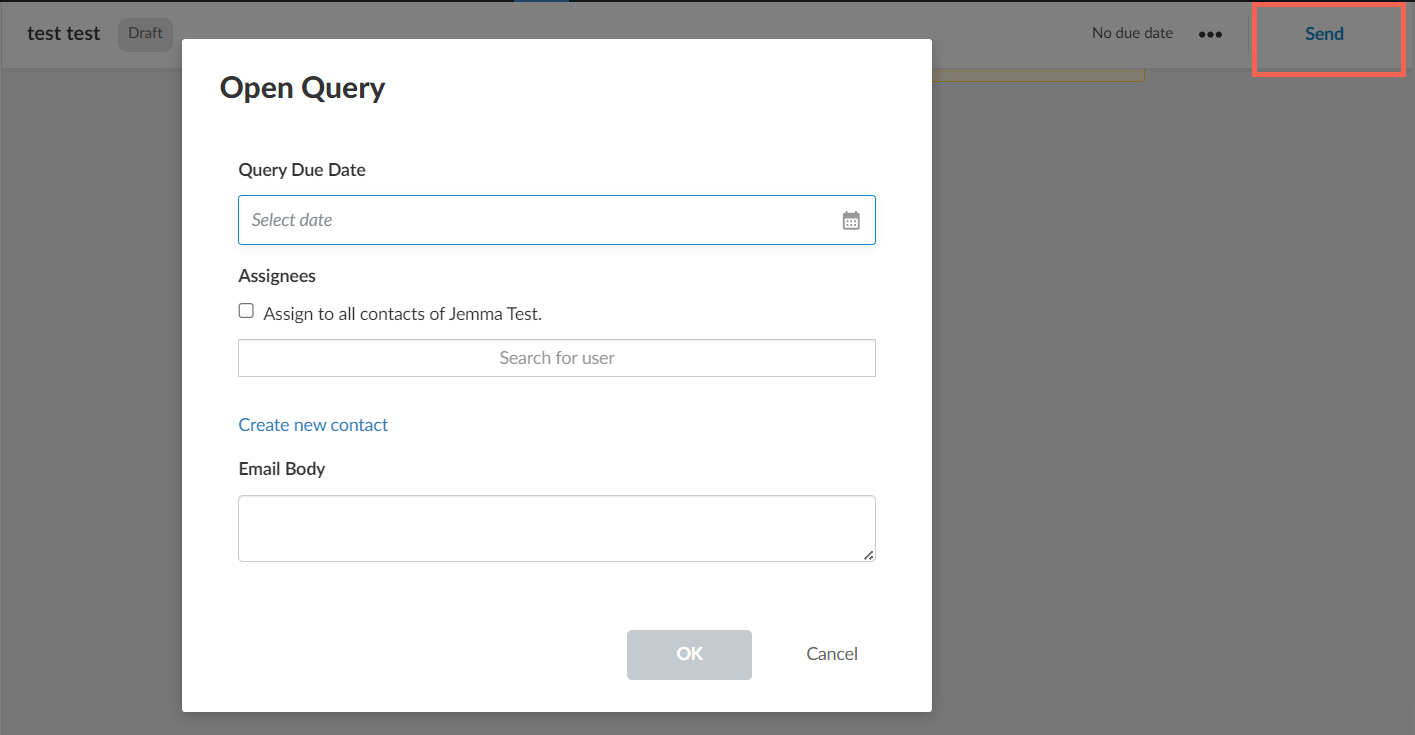Open the calendar date picker icon
The width and height of the screenshot is (1415, 735).
point(851,220)
